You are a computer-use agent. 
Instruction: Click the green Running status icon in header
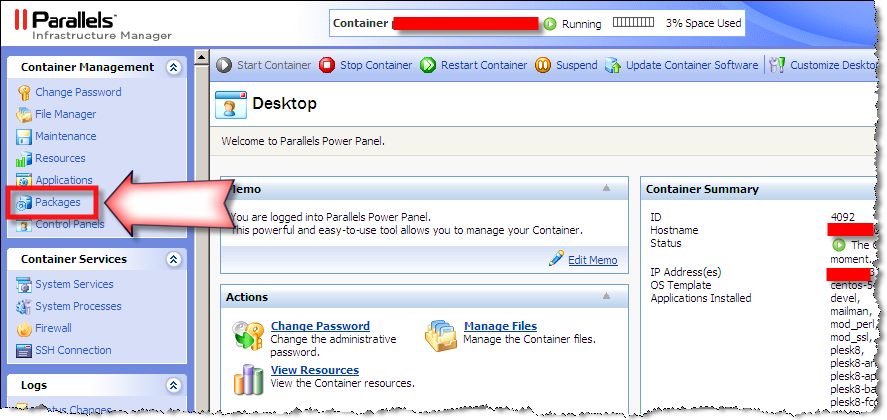click(550, 24)
